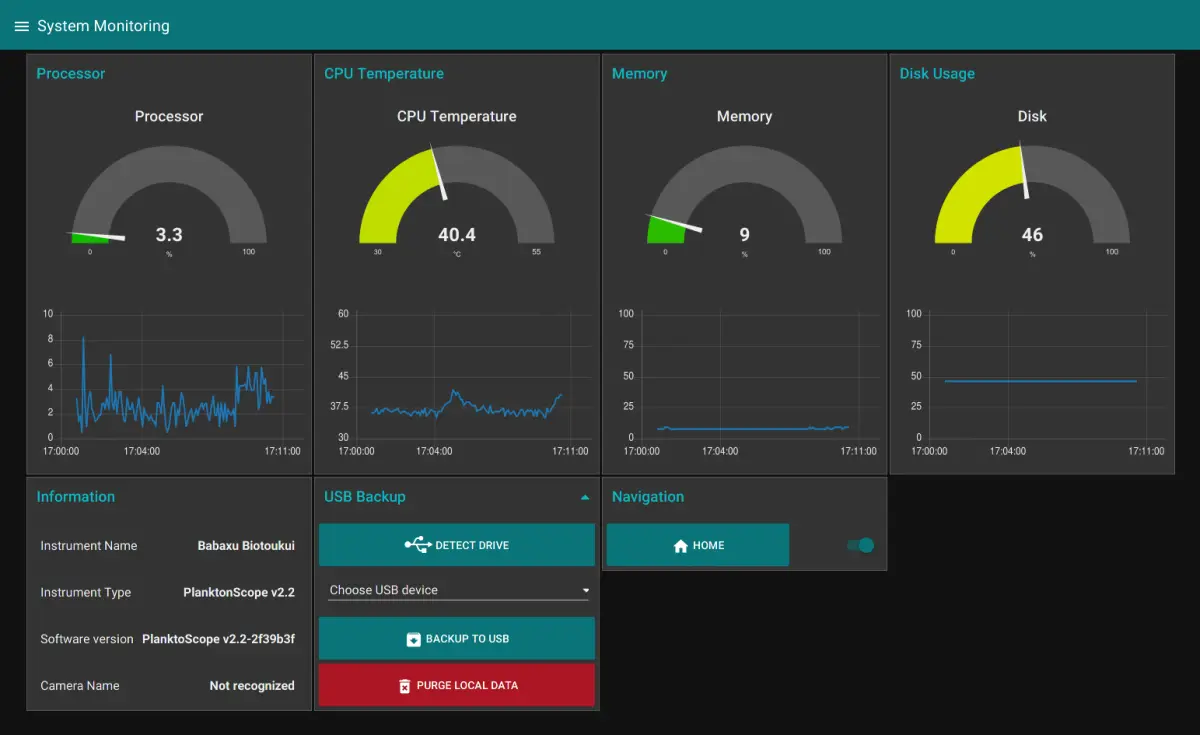
Task: Click the Home button in Navigation
Action: pos(697,545)
